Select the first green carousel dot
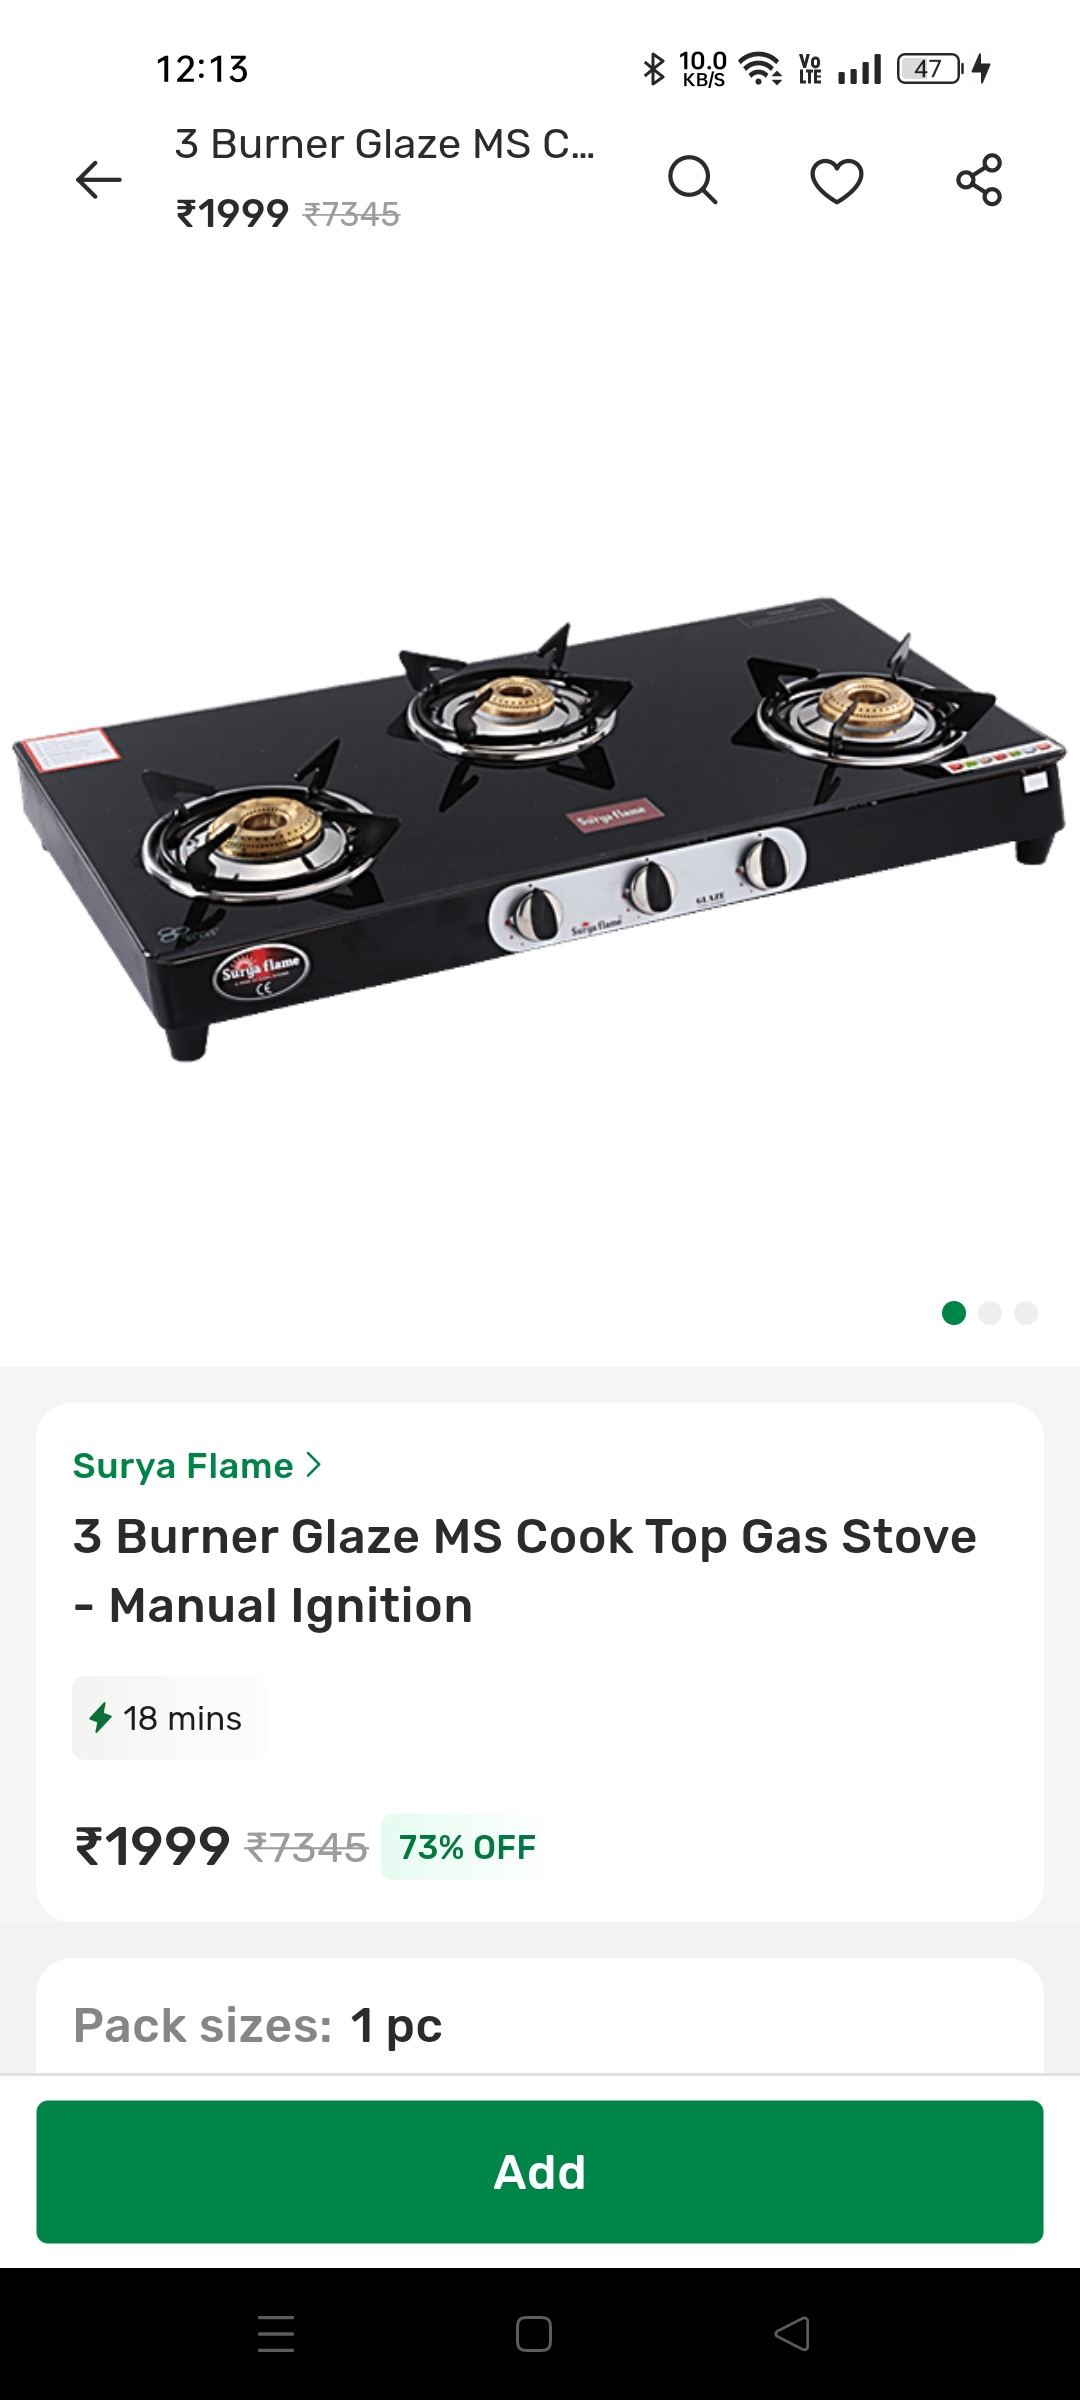This screenshot has height=2400, width=1080. coord(954,1313)
